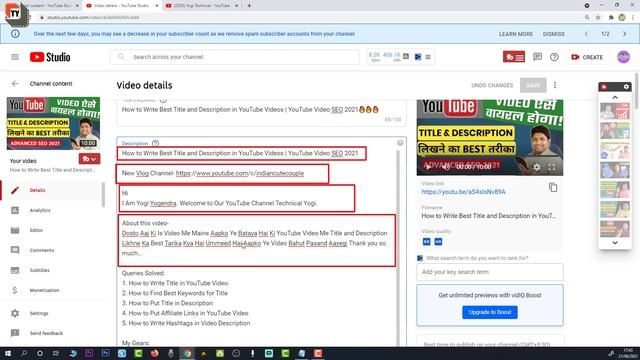Screen dimensions: 640x360
Task: Bookmark this page star icon
Action: [598, 18]
